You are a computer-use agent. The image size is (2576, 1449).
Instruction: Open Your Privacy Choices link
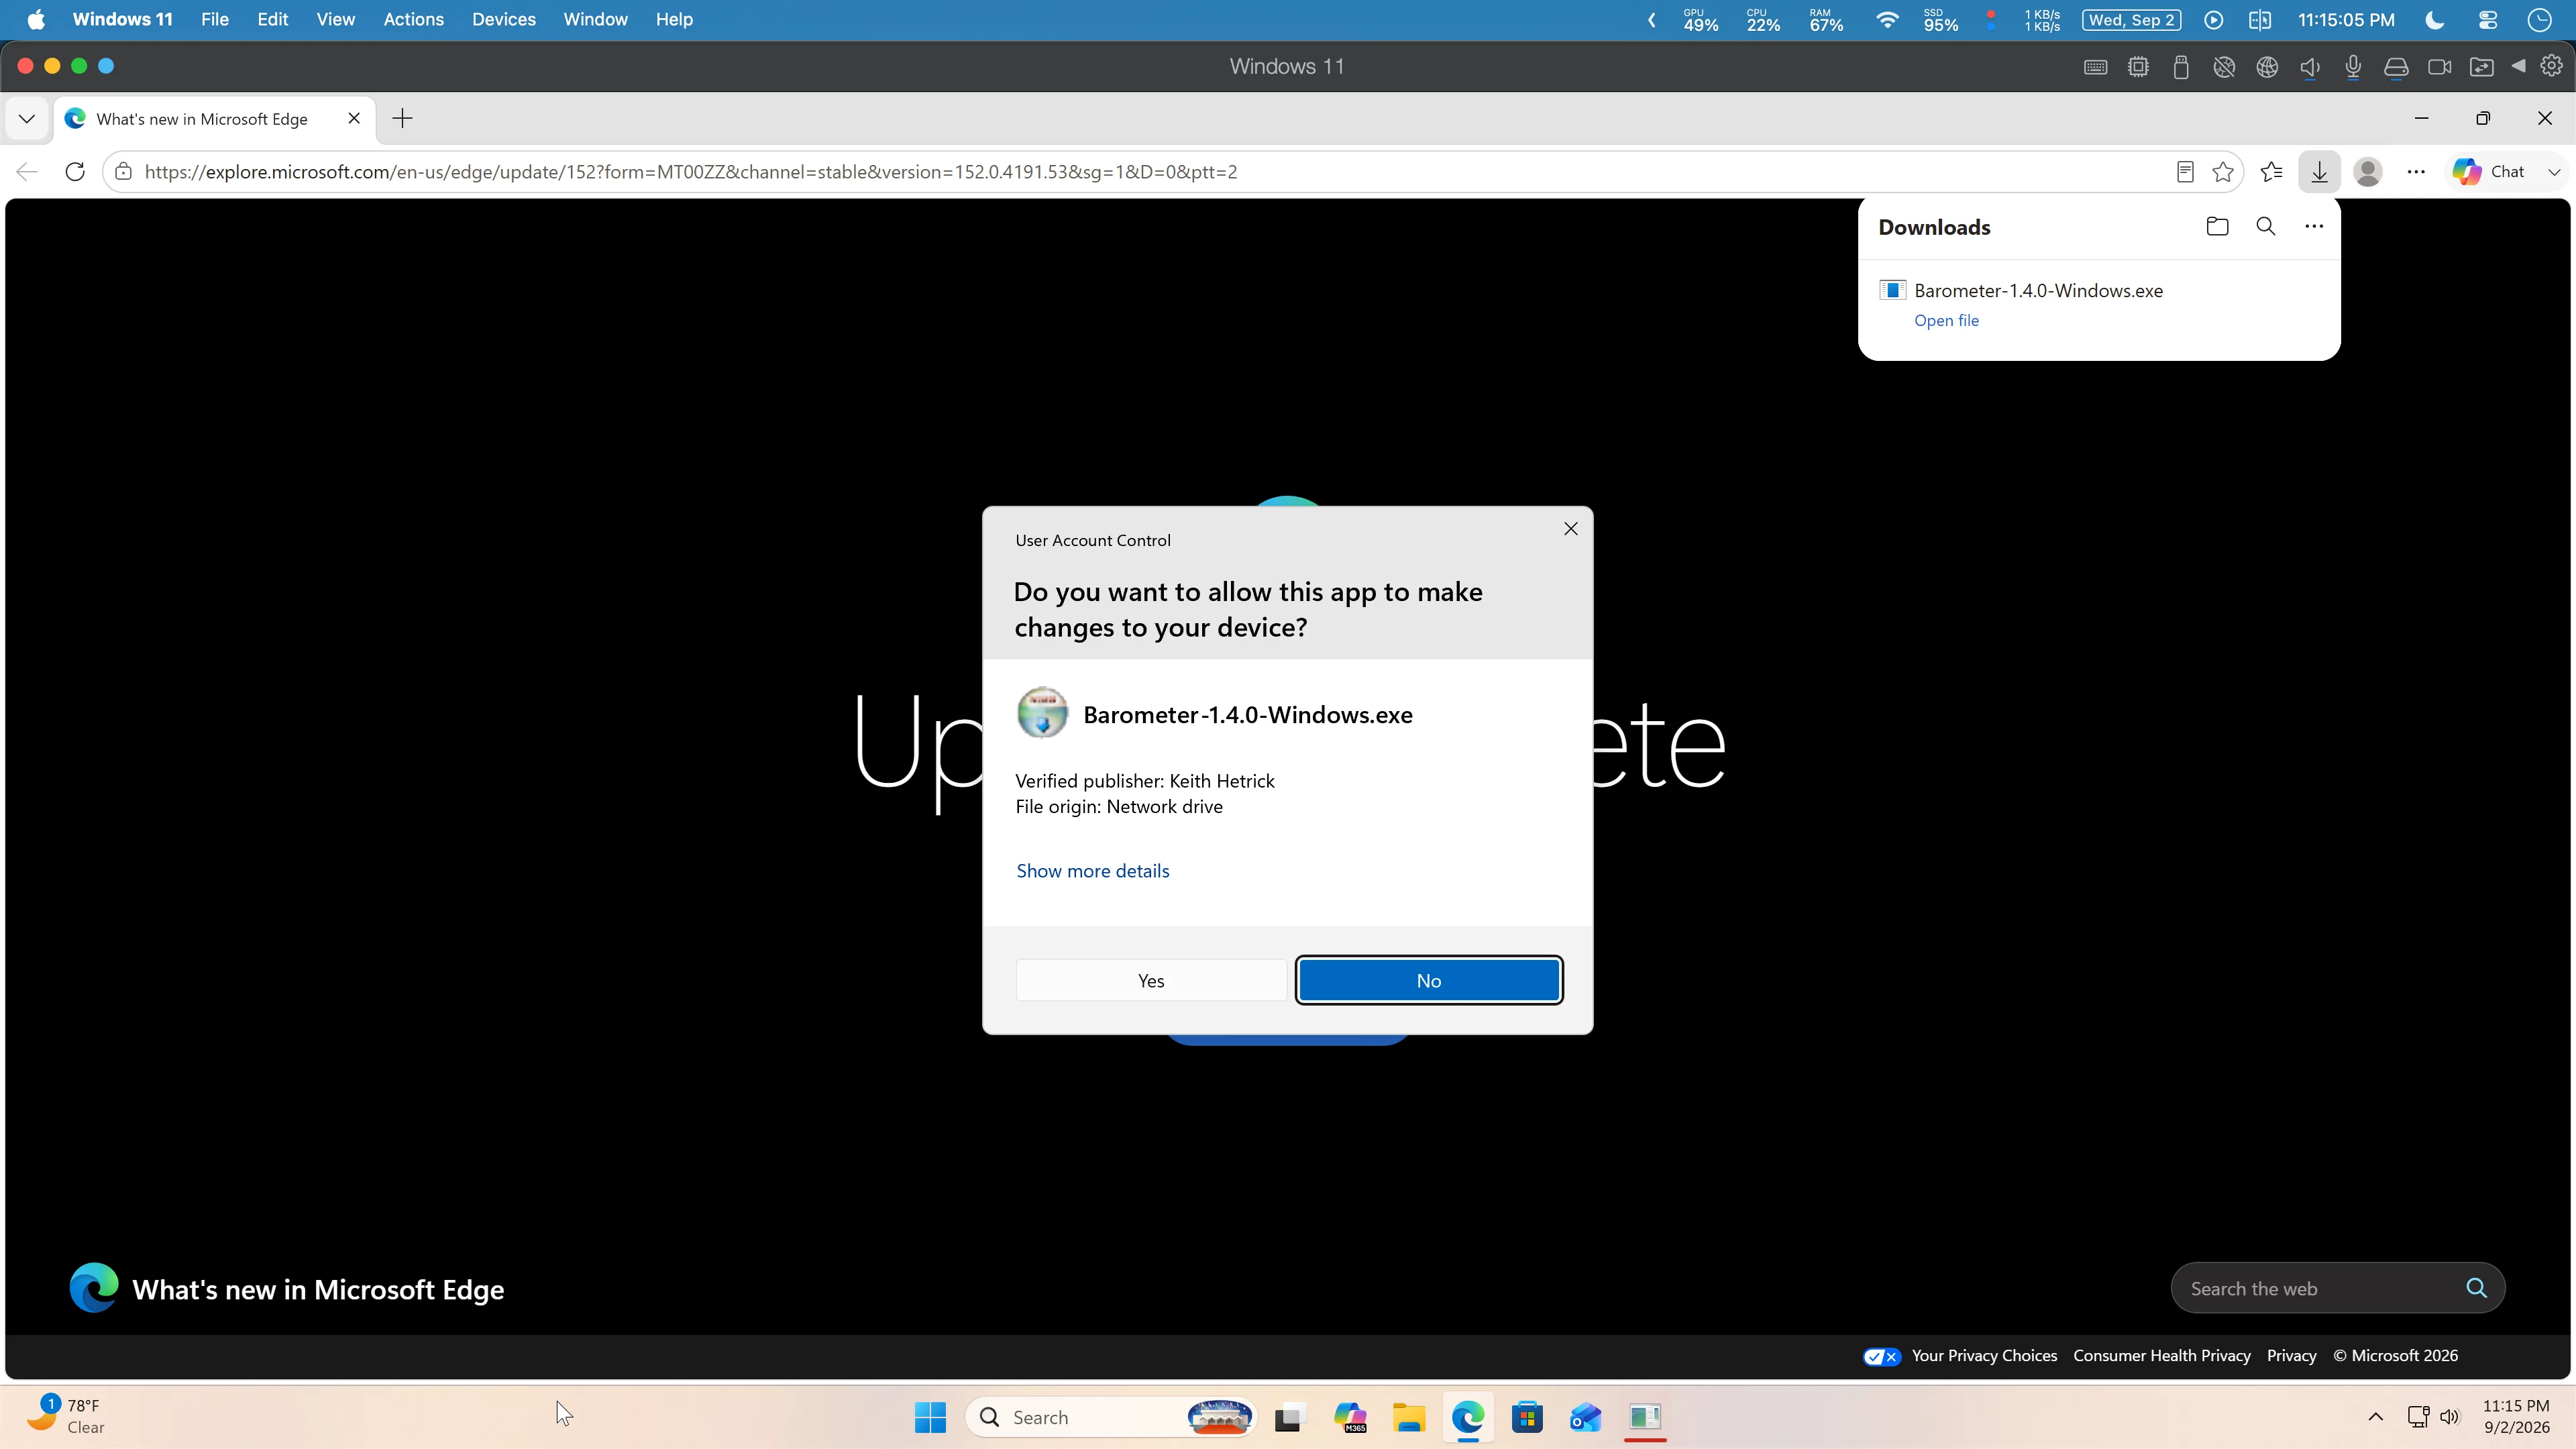pos(1984,1355)
